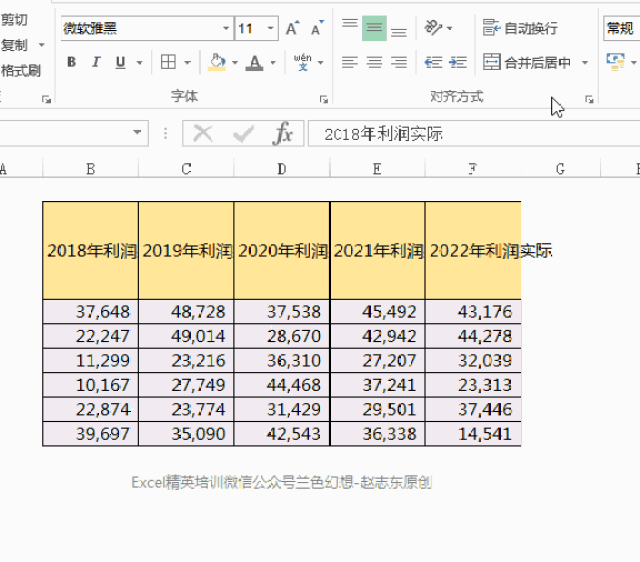Click cell with value 36,310

pos(282,361)
